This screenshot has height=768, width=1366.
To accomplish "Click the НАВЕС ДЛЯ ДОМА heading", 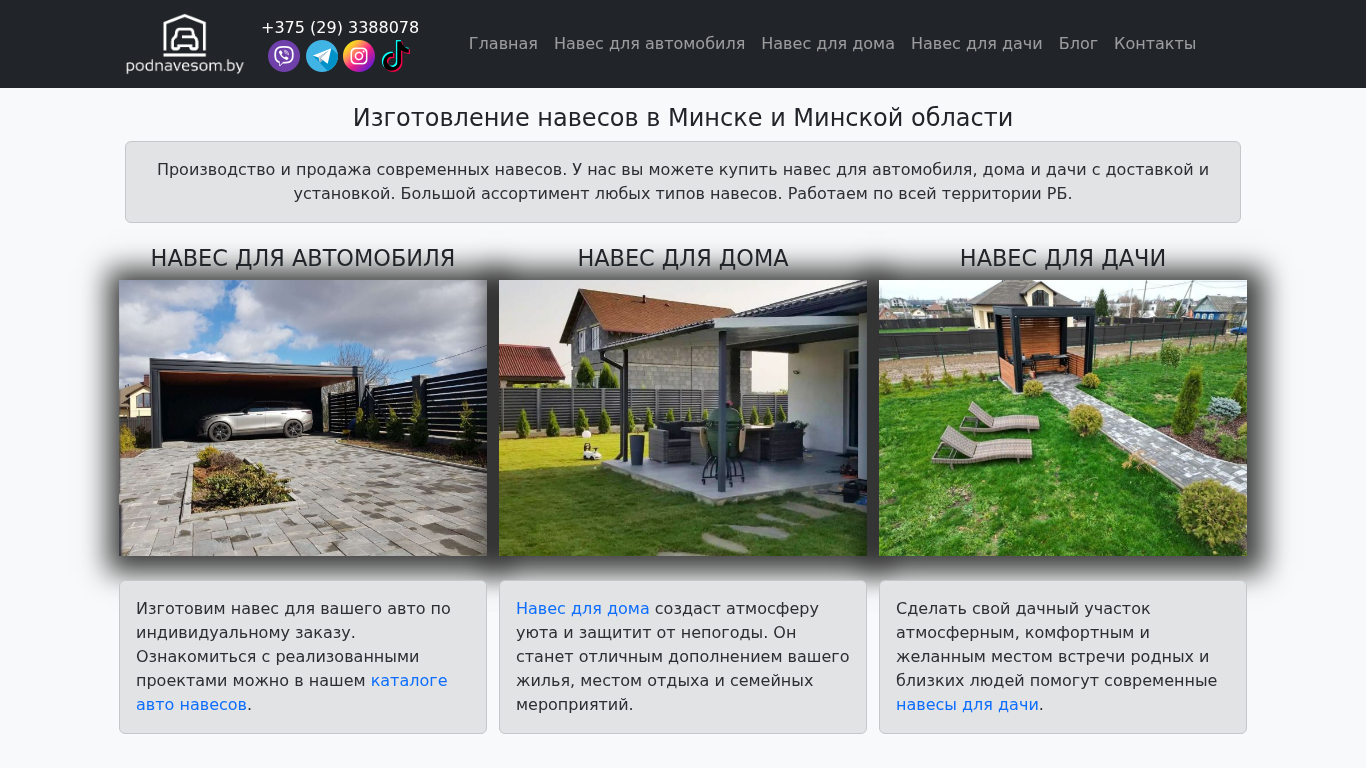I will click(x=683, y=258).
